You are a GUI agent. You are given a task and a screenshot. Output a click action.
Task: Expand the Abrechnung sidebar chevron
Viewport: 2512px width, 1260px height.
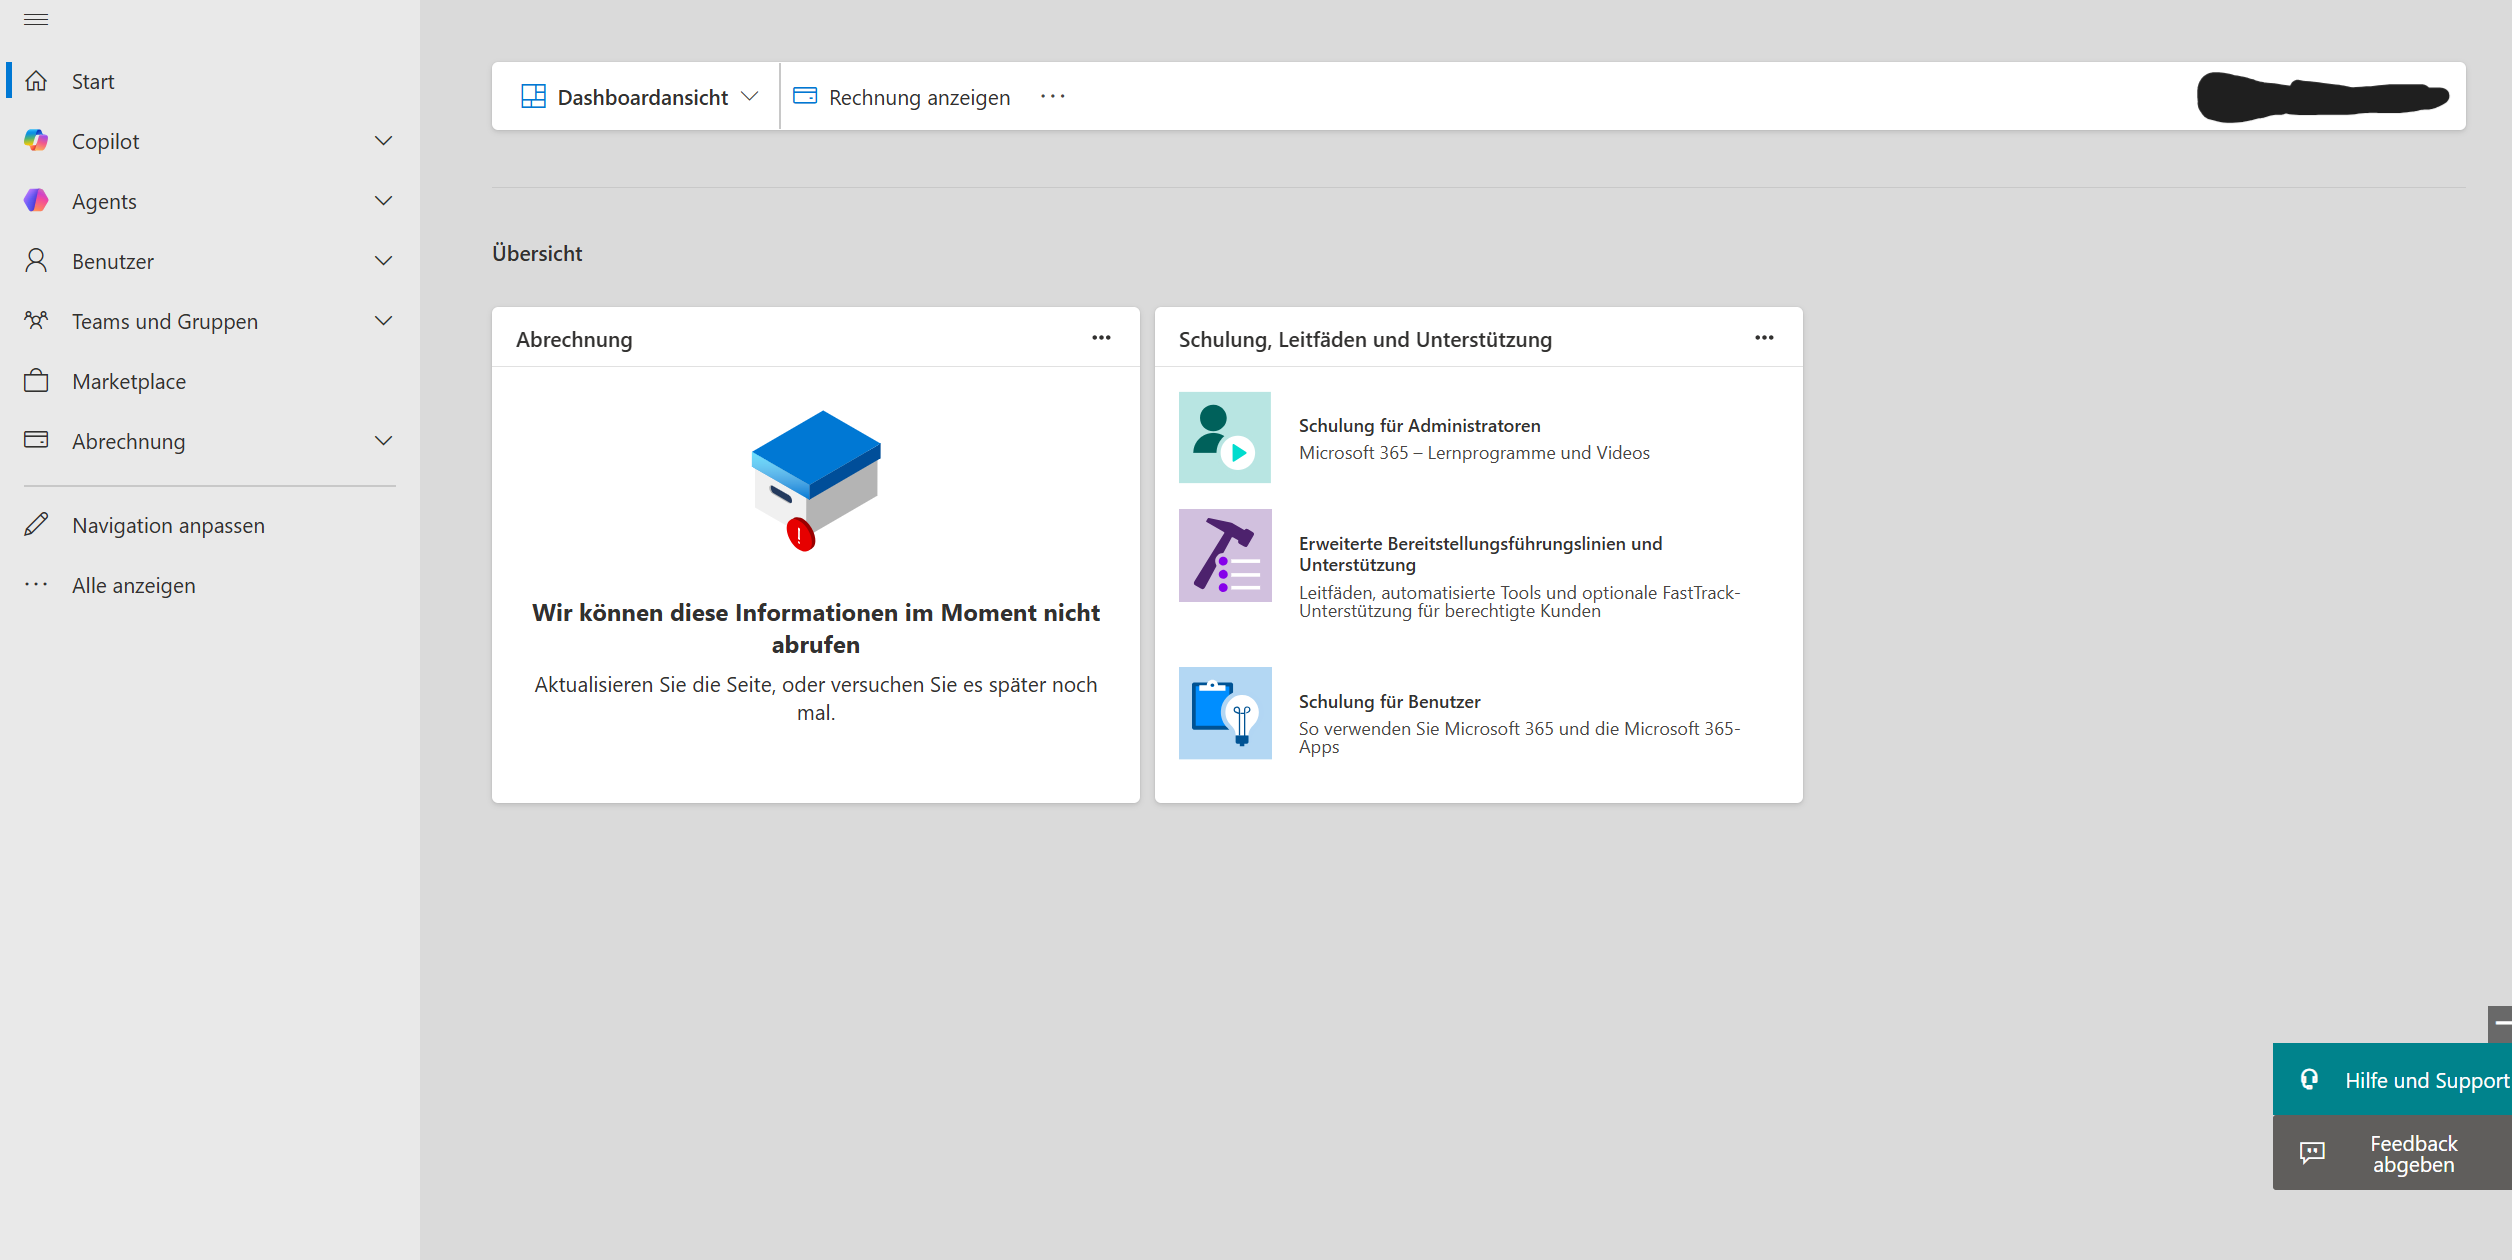coord(383,441)
